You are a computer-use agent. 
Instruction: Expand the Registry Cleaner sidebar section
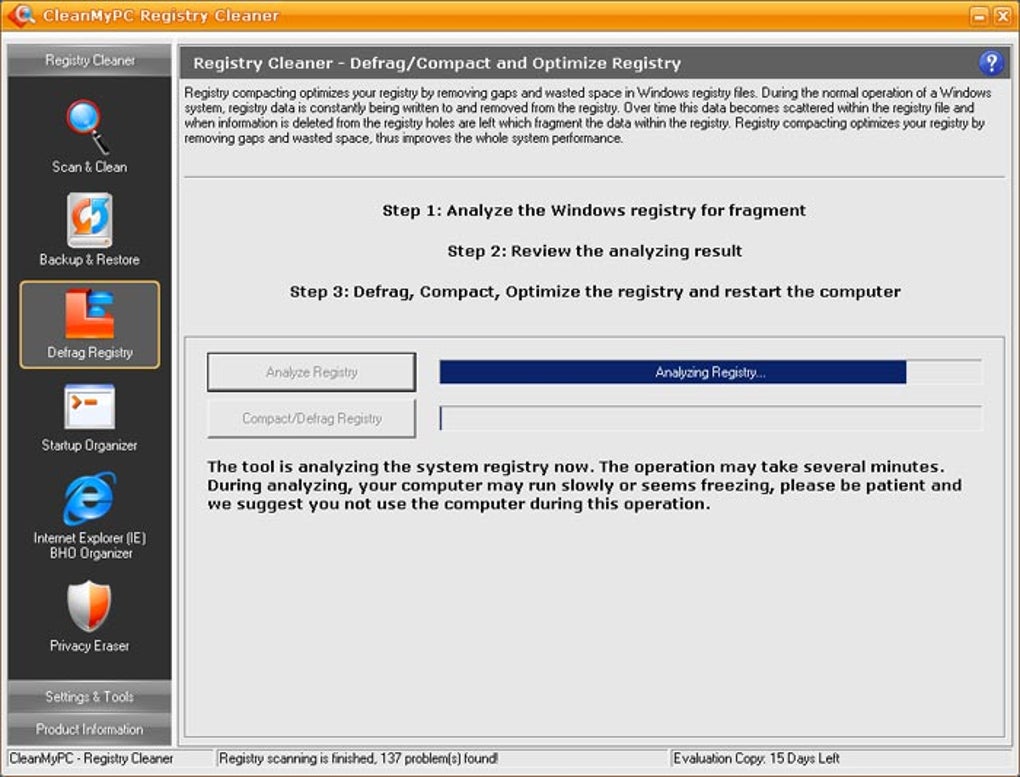90,61
